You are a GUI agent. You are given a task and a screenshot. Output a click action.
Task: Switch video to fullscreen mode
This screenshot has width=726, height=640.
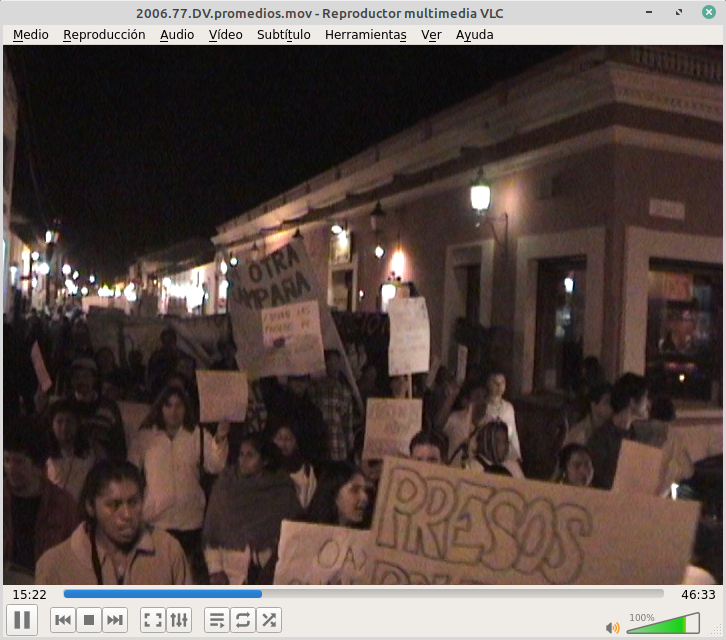153,620
